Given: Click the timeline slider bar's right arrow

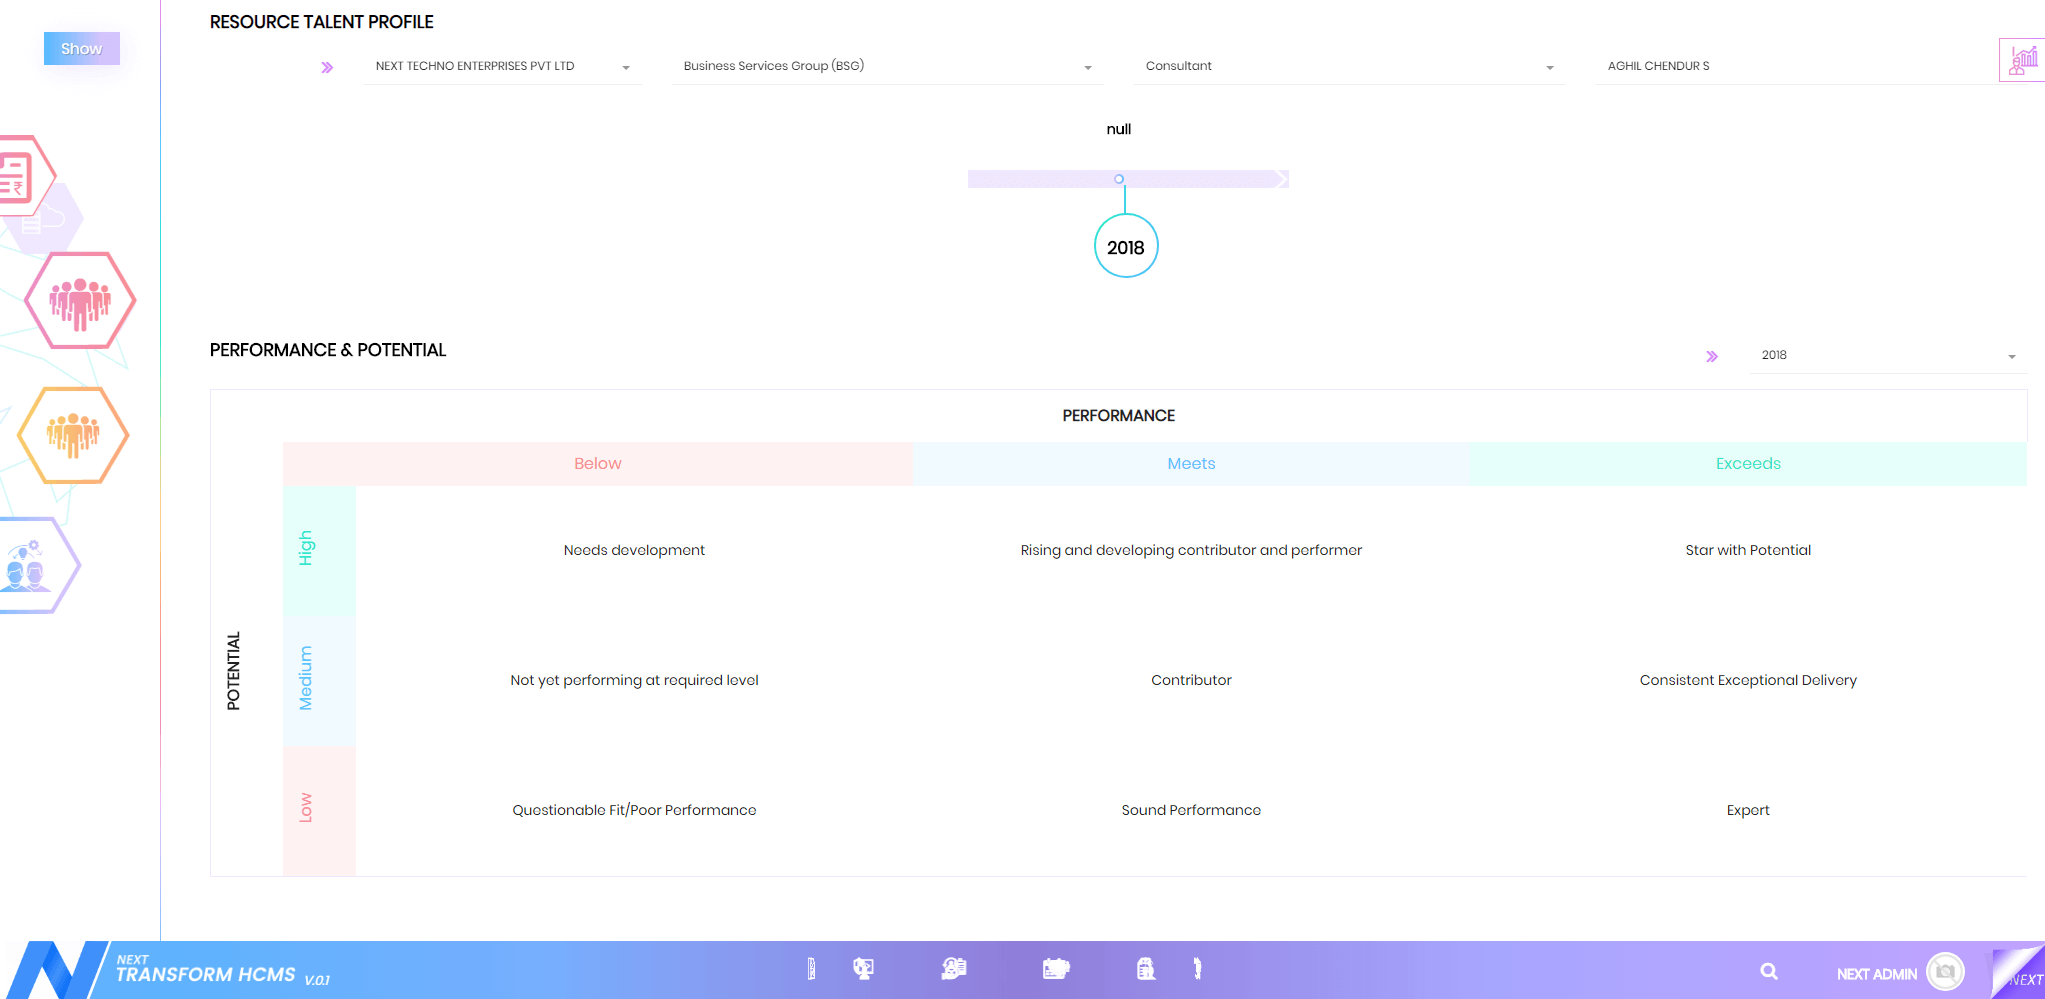Looking at the screenshot, I should [1280, 179].
